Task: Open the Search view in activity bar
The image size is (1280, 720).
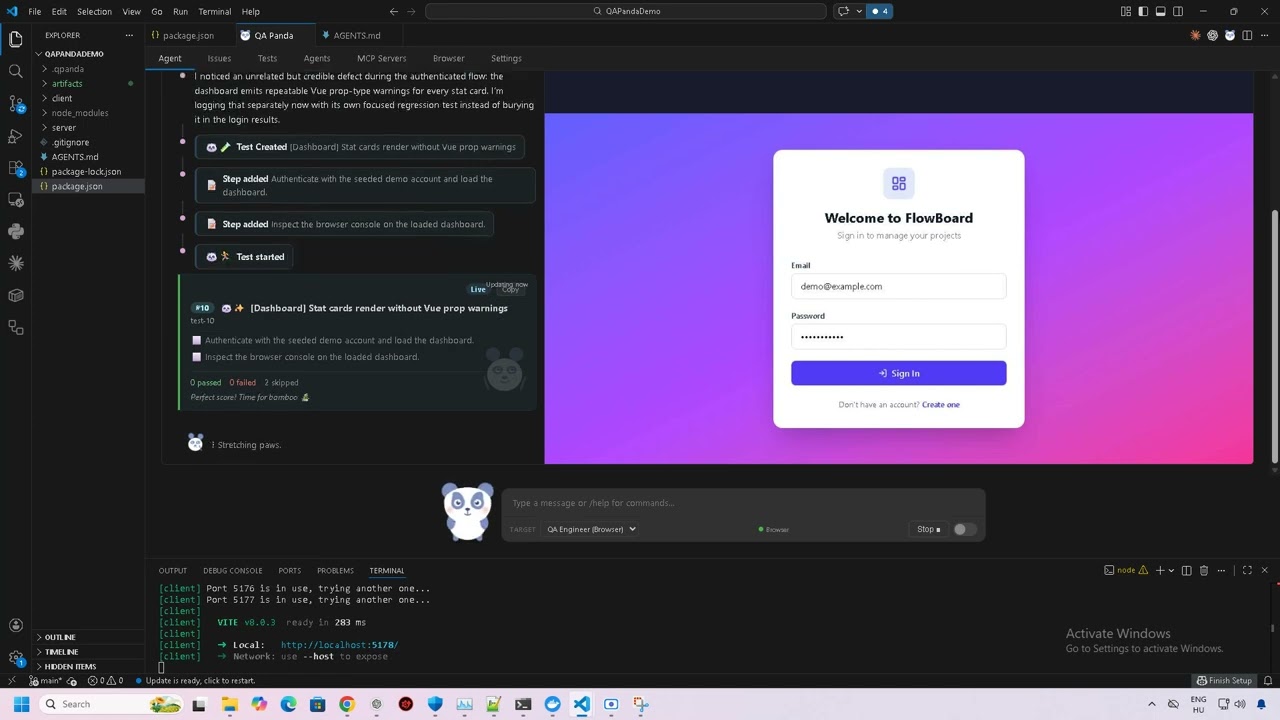Action: (15, 71)
